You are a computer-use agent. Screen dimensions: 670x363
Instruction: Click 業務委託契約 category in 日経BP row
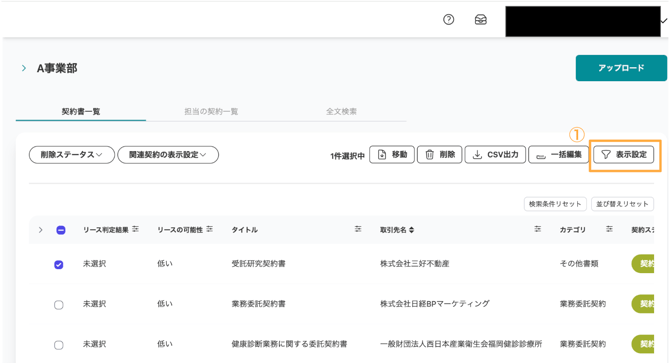pos(583,304)
